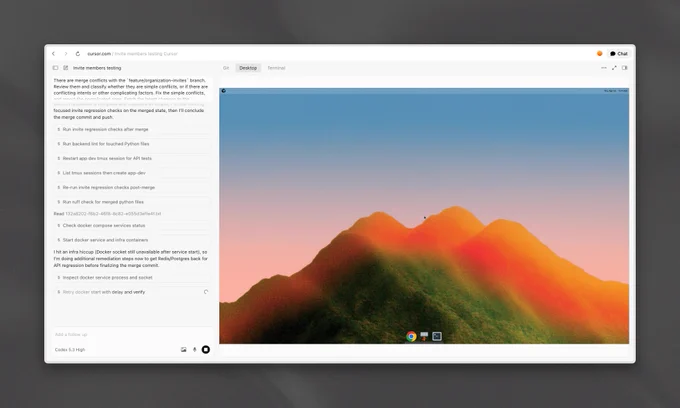This screenshot has width=680, height=408.
Task: Select the Desktop tab
Action: coord(248,68)
